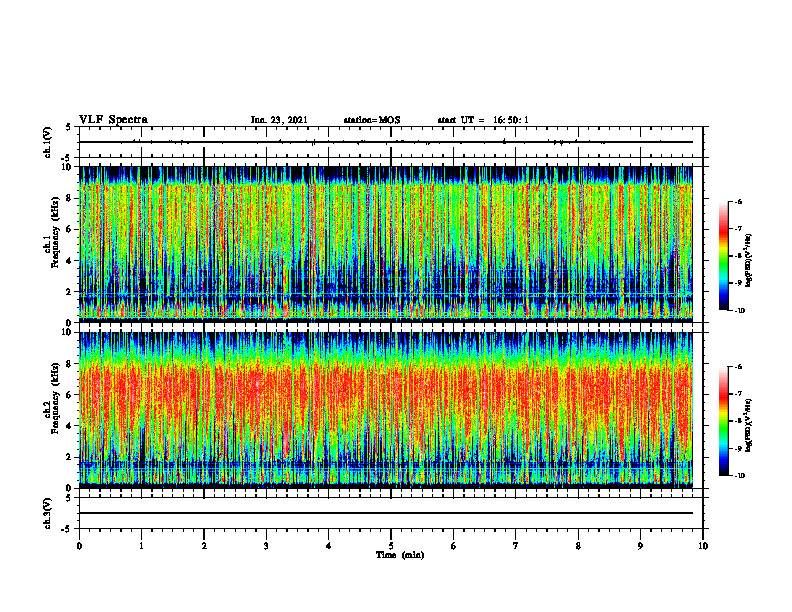Click the "5" tick on ch.1(V) axis
Viewport: 792px width, 612px height.
(x=69, y=127)
